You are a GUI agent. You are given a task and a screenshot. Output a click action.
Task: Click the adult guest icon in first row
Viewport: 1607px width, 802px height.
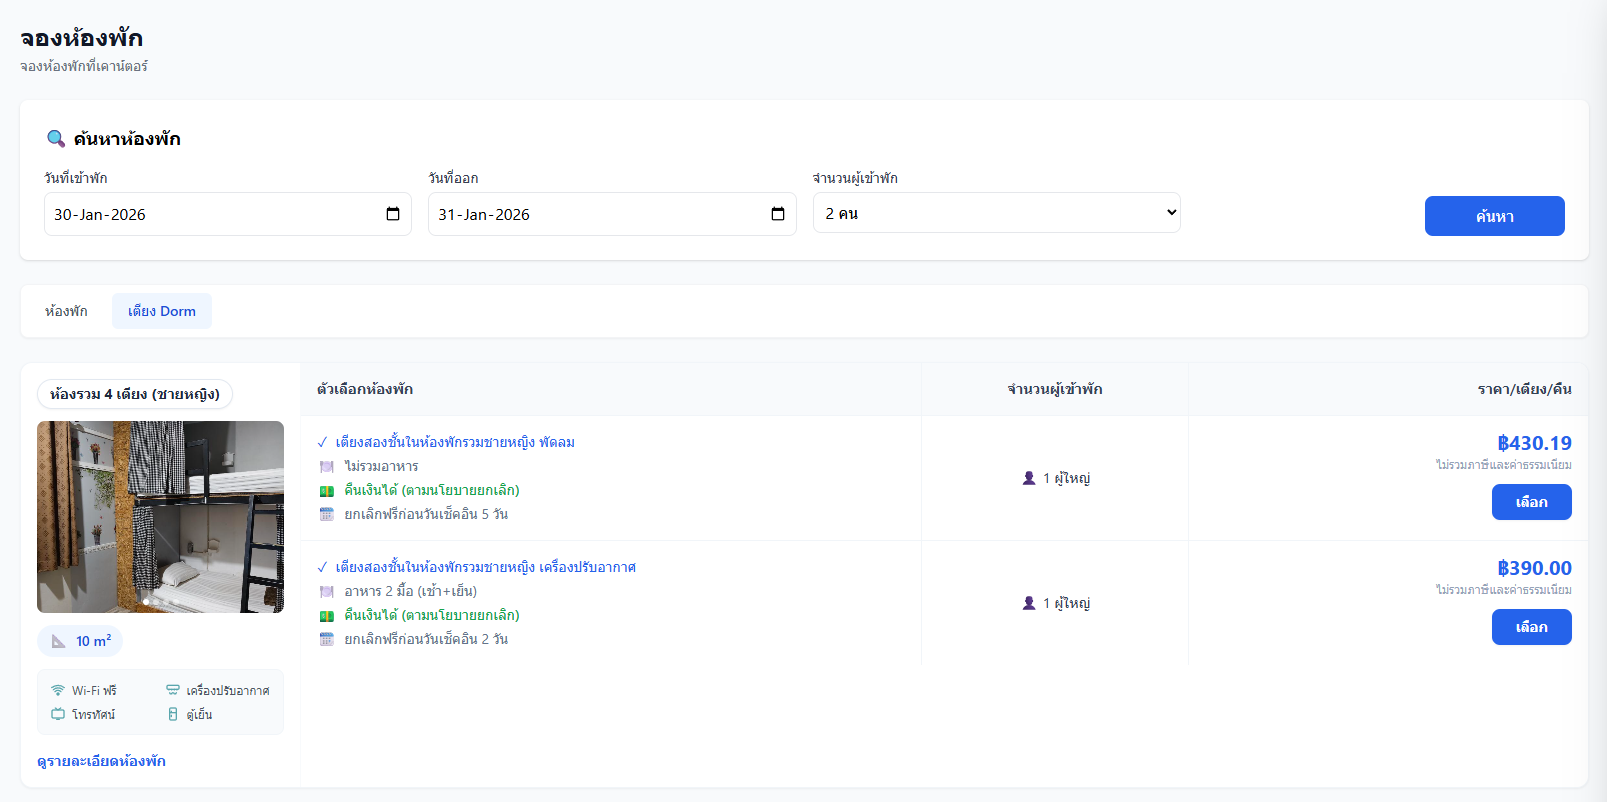tap(1029, 478)
